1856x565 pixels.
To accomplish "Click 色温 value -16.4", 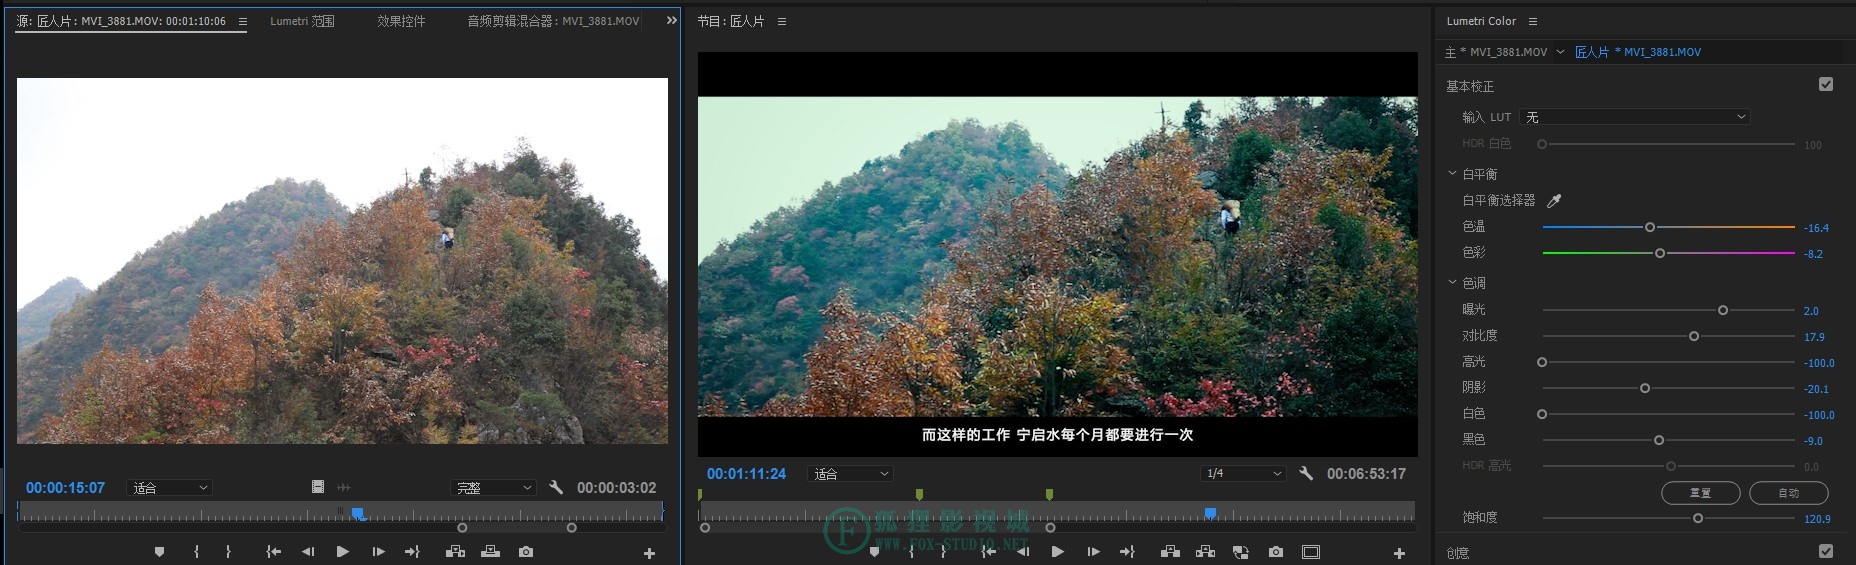I will click(1816, 228).
